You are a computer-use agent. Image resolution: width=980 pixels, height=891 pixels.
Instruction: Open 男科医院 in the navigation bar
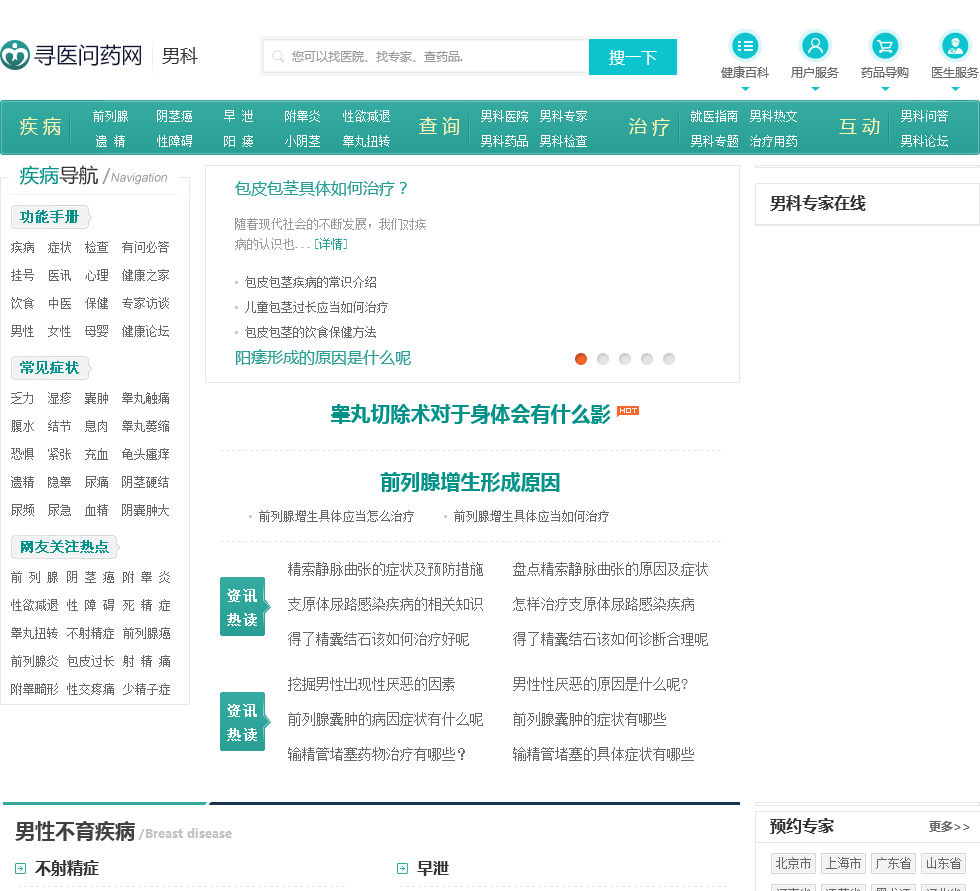click(x=504, y=116)
